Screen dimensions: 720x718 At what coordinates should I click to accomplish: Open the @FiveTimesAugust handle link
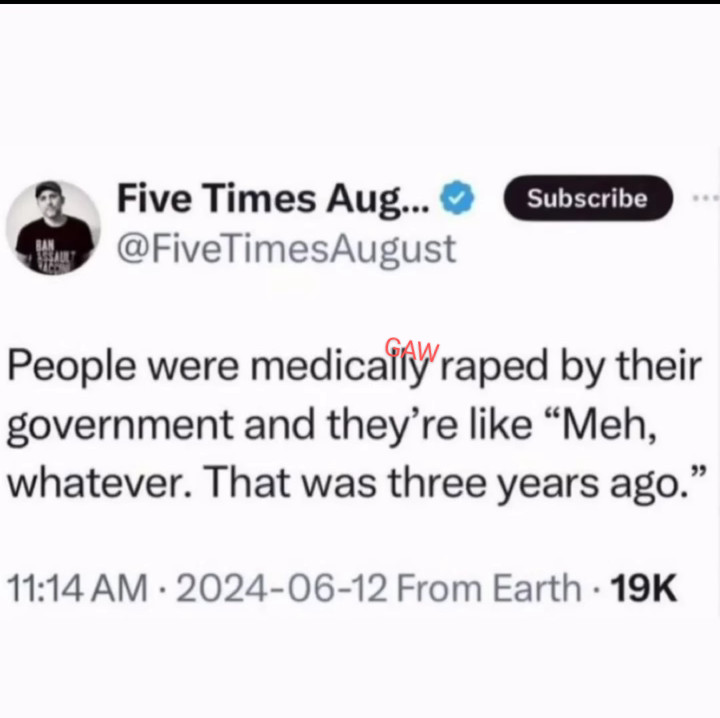(x=287, y=250)
